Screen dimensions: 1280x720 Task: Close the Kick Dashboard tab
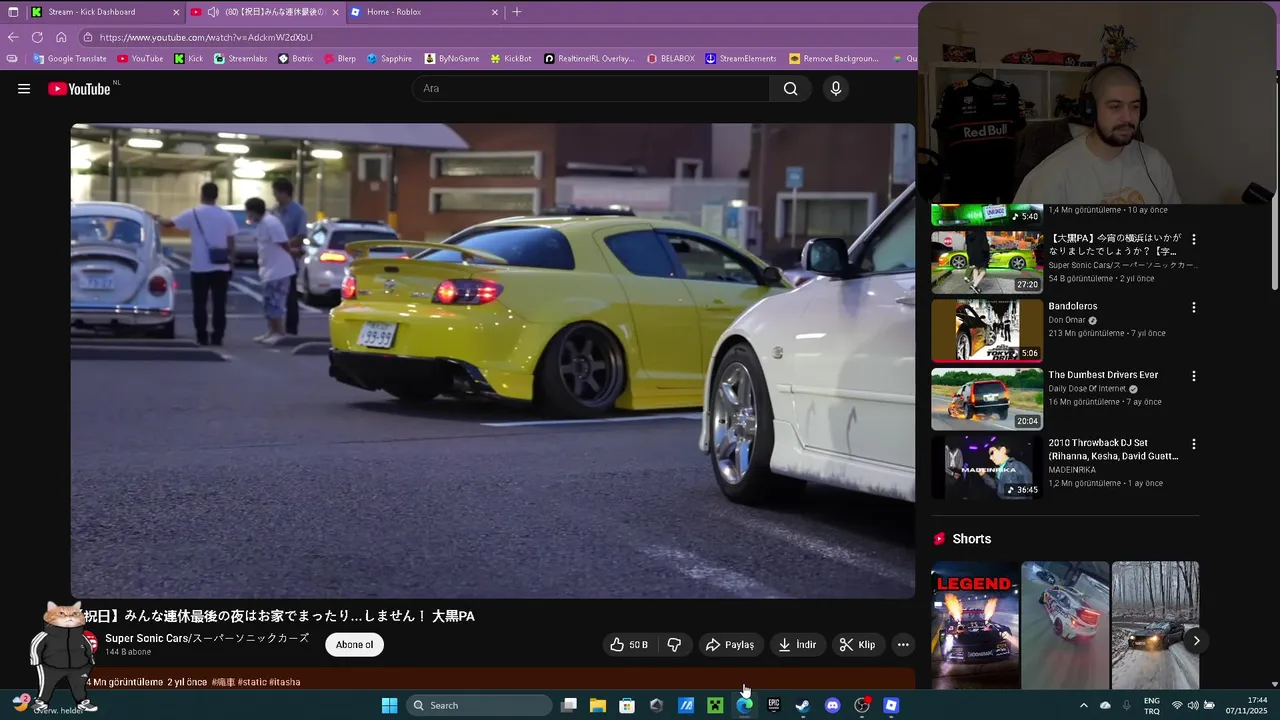176,12
